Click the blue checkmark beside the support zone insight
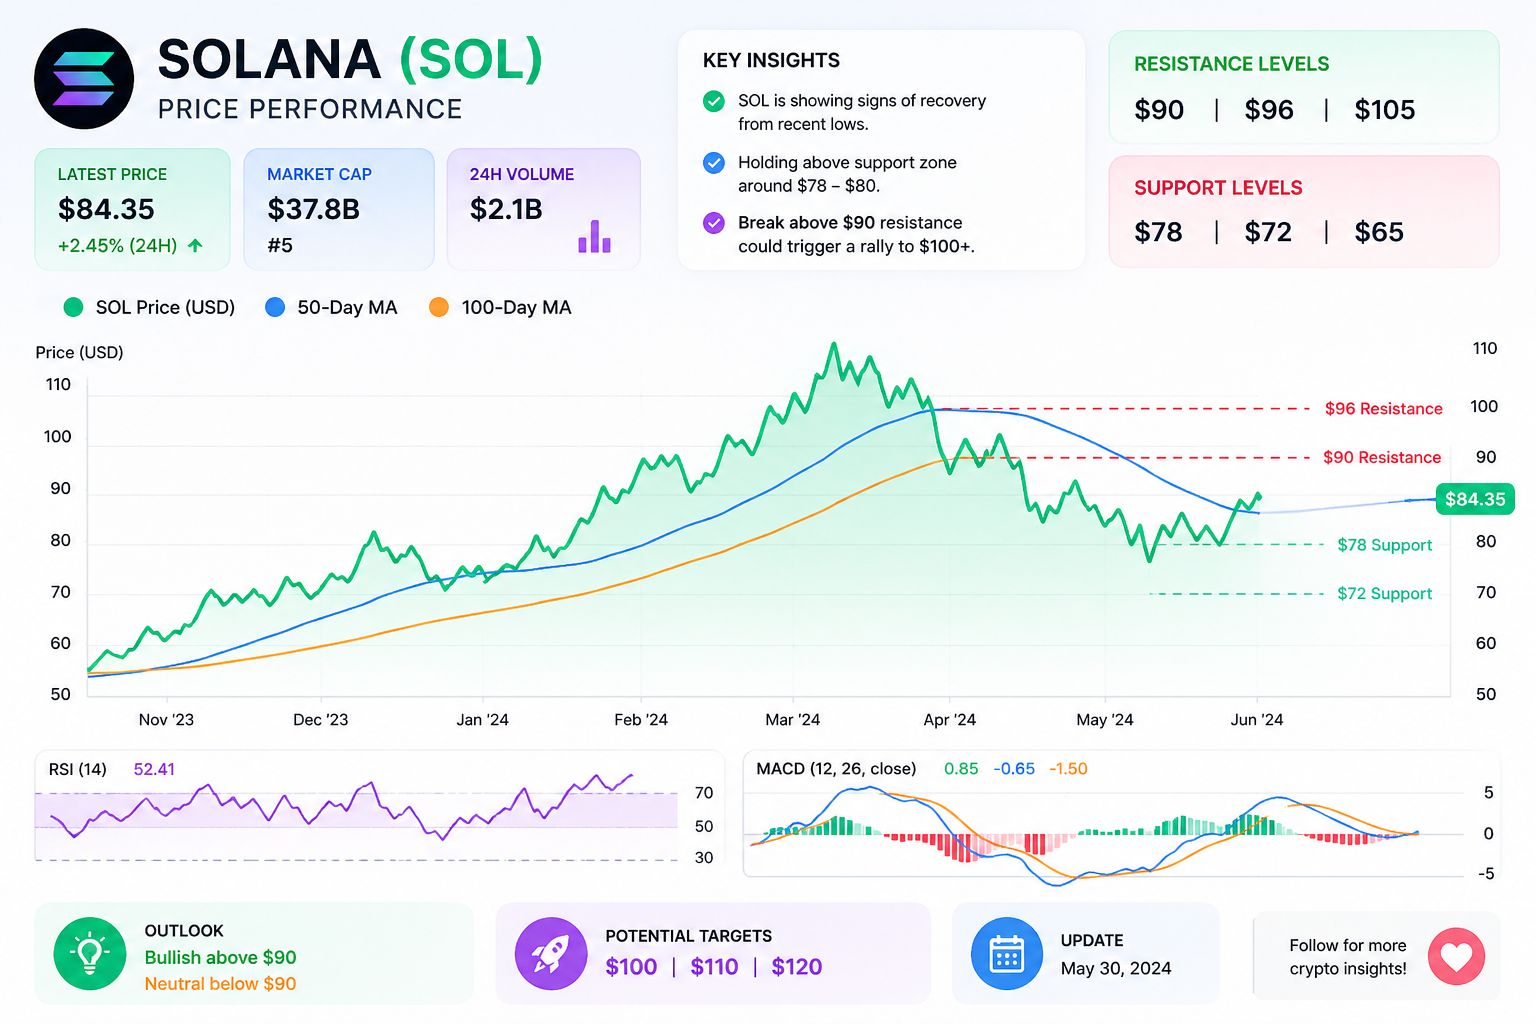Viewport: 1536px width, 1024px height. click(x=714, y=163)
